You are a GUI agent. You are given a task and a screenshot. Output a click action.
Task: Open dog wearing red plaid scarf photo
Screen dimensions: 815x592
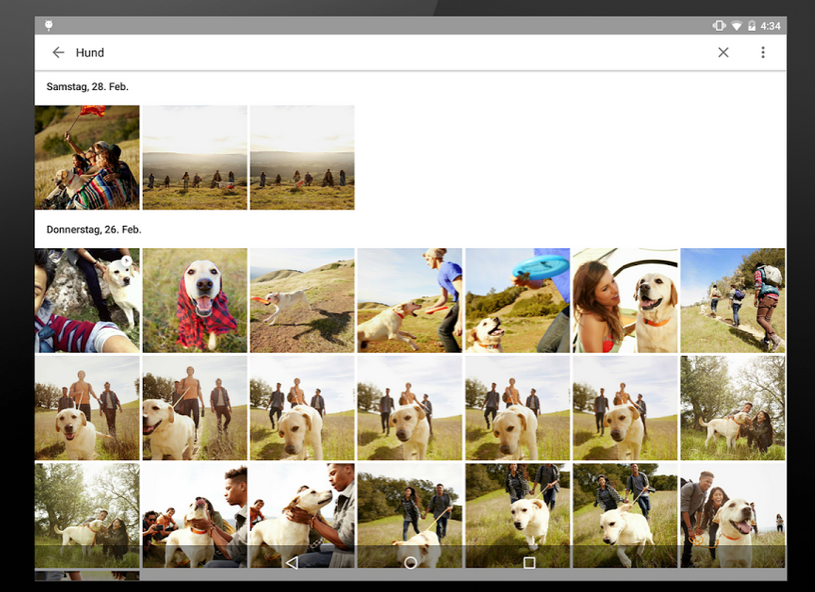(x=194, y=300)
